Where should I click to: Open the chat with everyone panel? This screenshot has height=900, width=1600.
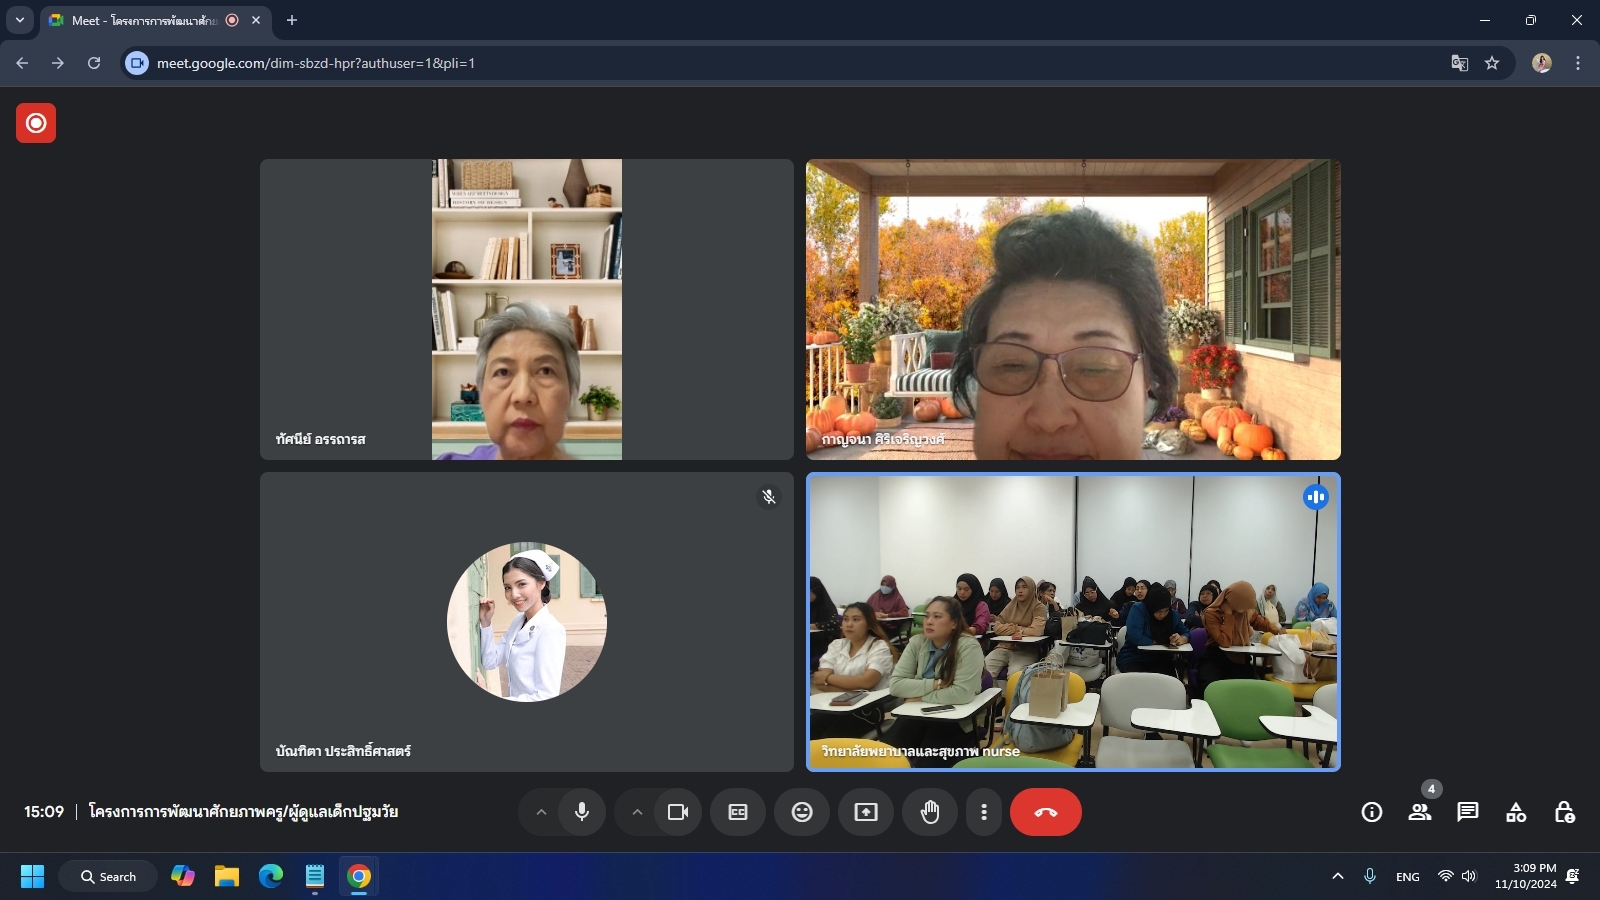tap(1467, 812)
